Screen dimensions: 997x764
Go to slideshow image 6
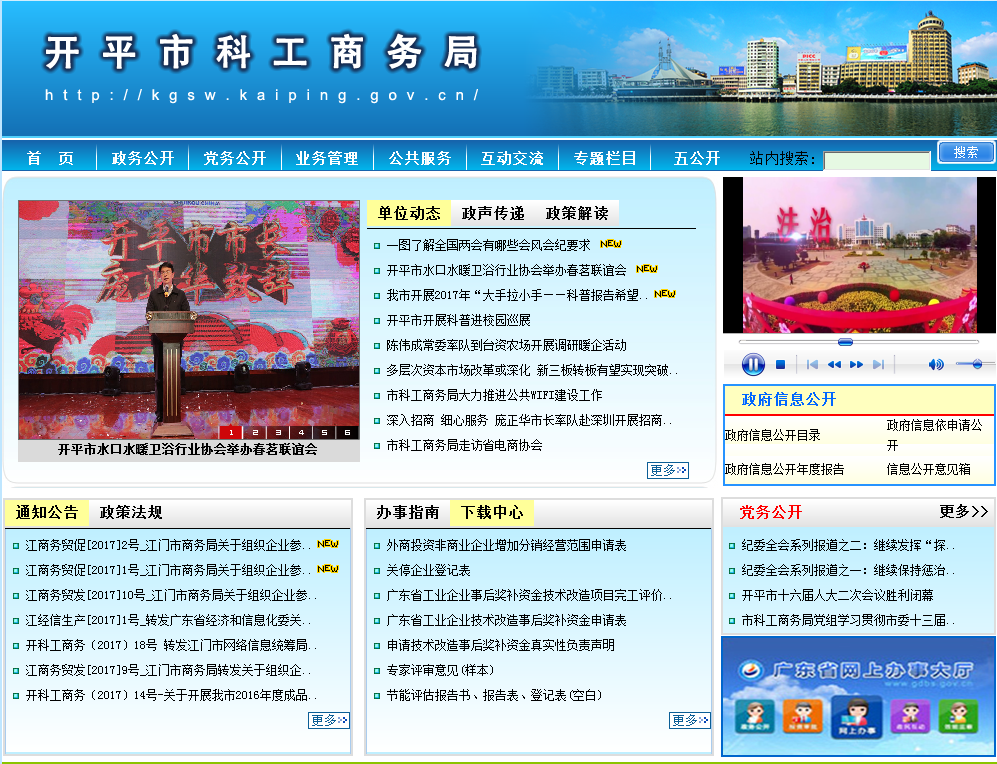click(347, 432)
